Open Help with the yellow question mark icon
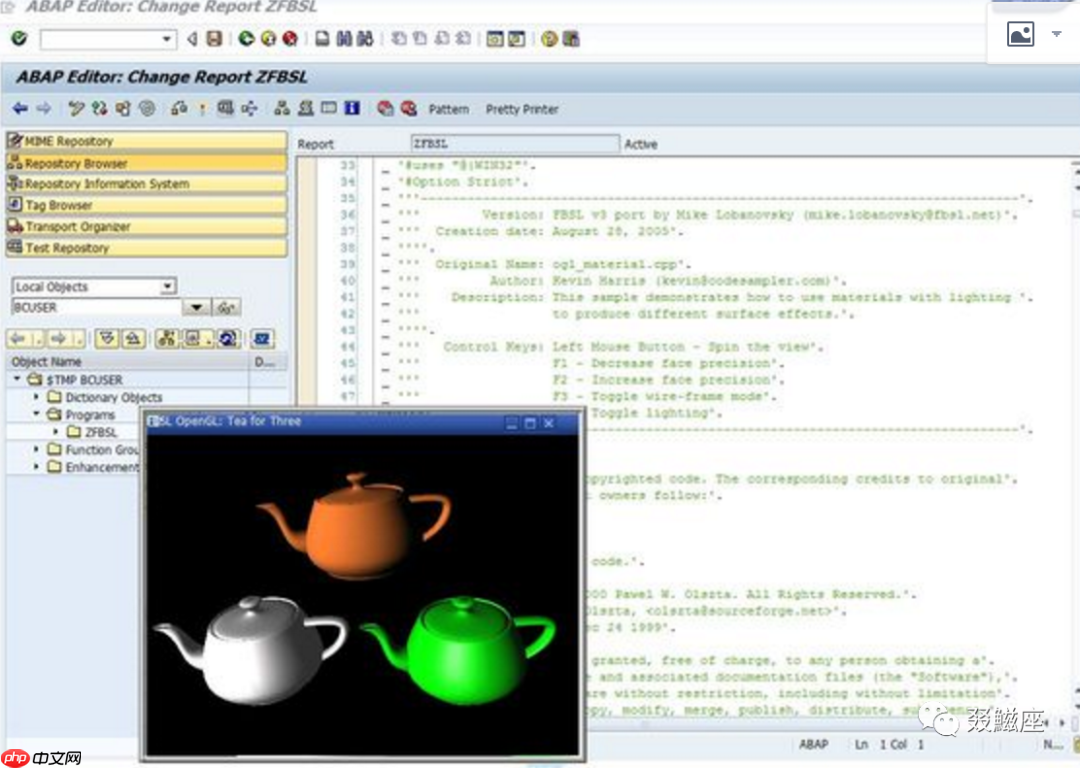Viewport: 1080px width, 768px height. click(x=549, y=39)
